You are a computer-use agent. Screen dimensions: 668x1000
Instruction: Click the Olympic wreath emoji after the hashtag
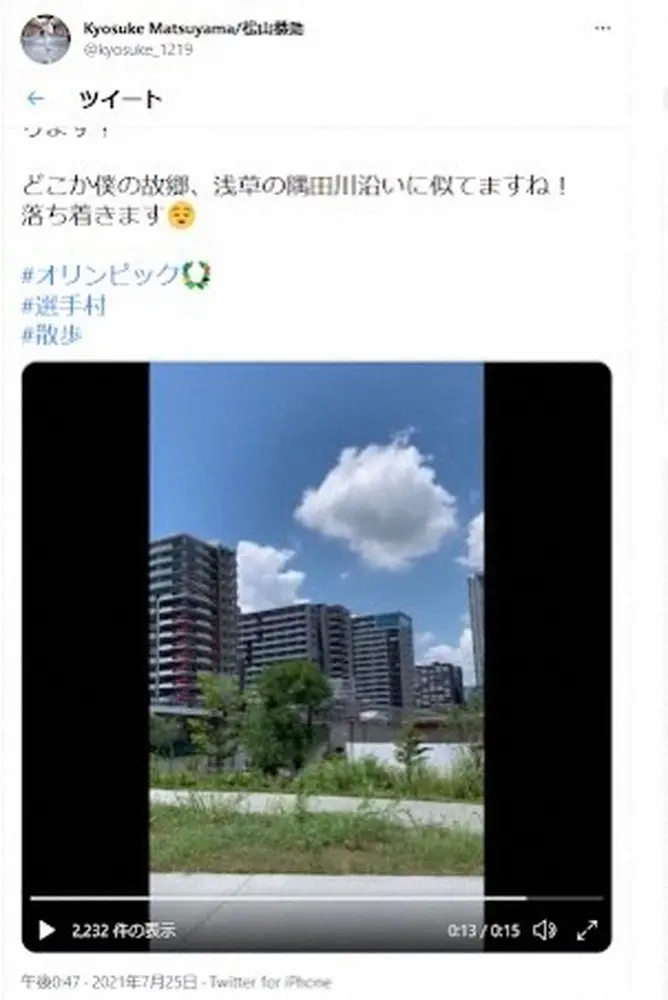pyautogui.click(x=197, y=276)
